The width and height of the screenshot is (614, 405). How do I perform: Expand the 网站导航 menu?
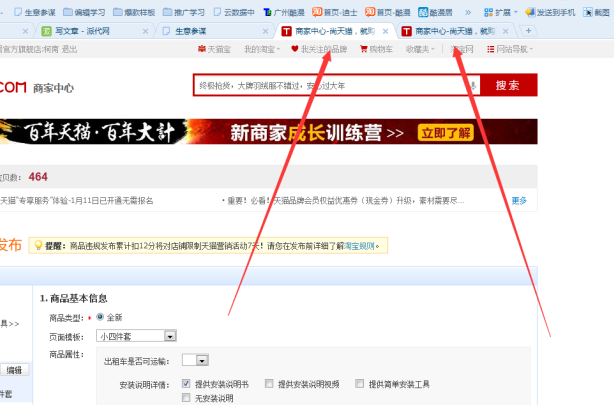[510, 49]
